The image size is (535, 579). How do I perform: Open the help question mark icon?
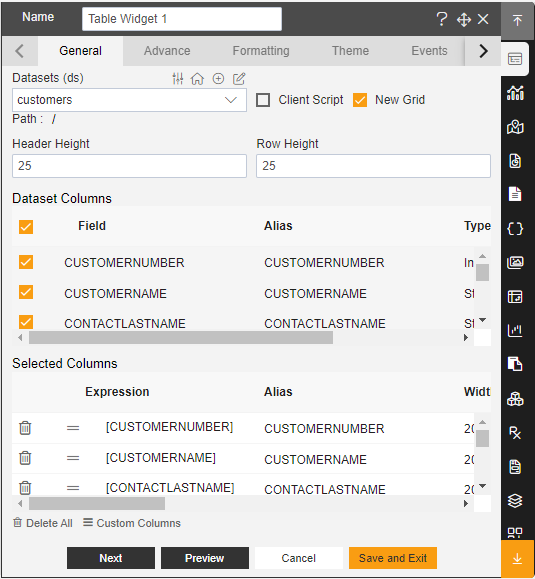pyautogui.click(x=442, y=19)
